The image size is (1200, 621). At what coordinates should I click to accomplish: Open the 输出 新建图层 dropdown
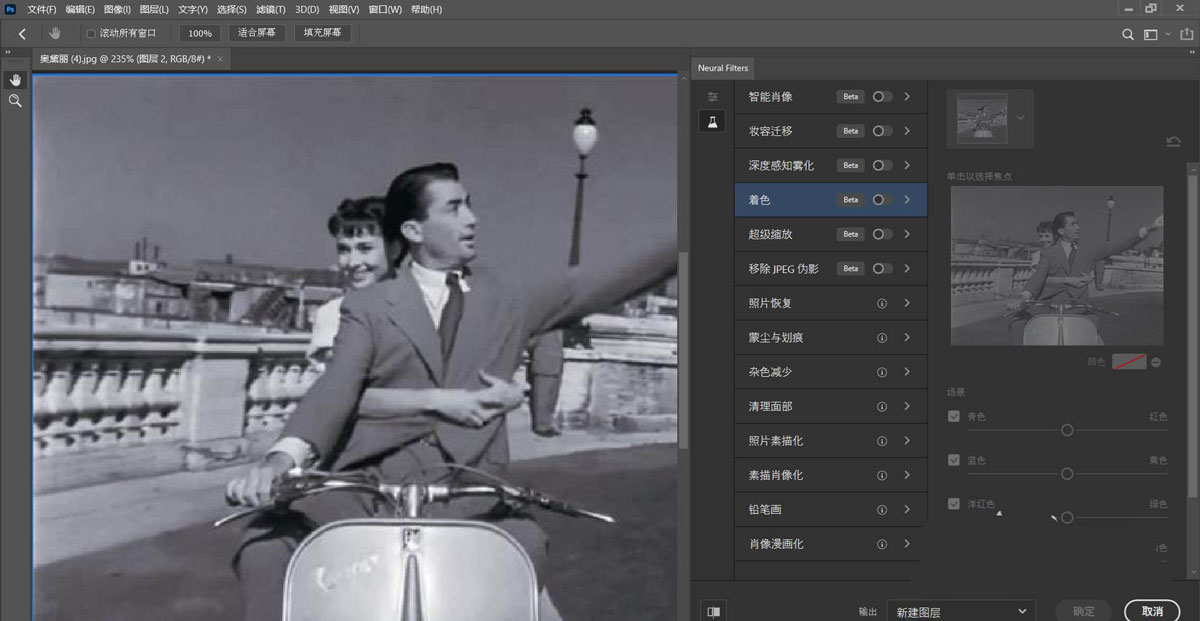coord(961,611)
